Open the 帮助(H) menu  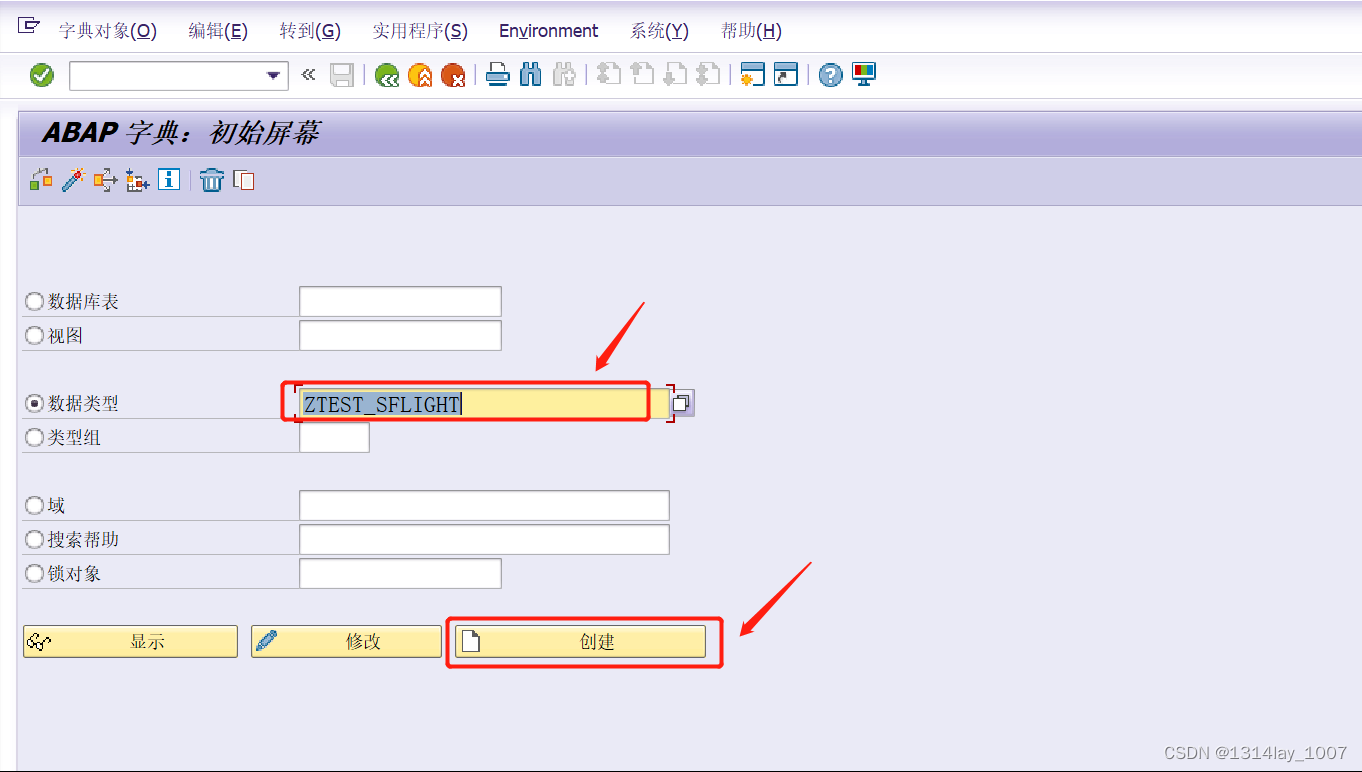coord(751,31)
